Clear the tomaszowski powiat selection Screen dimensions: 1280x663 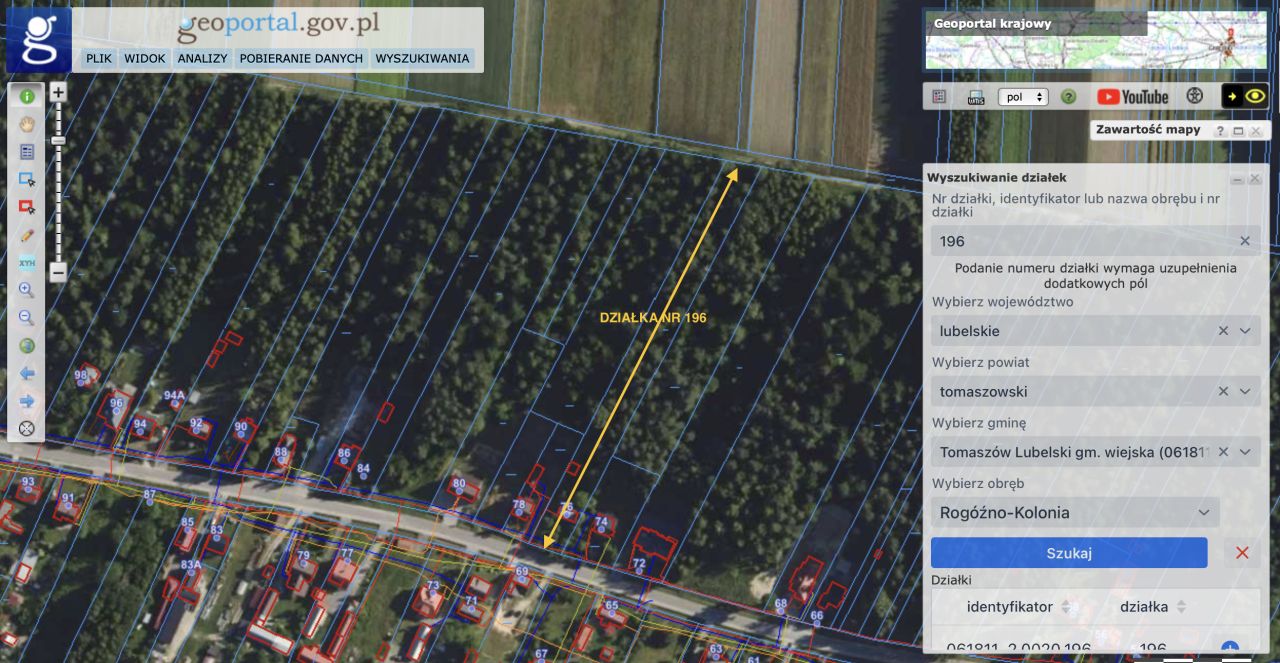point(1223,391)
